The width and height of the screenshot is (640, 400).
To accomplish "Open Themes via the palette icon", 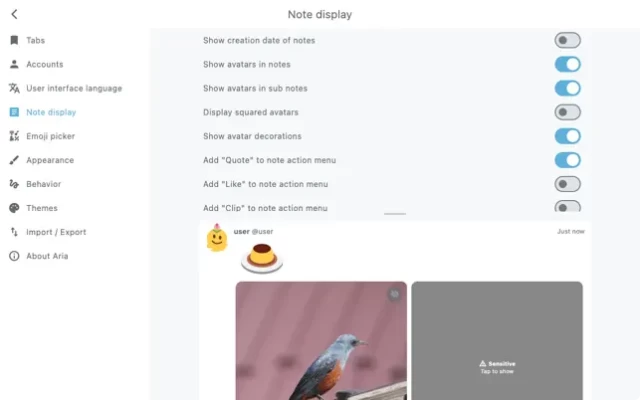I will (14, 208).
